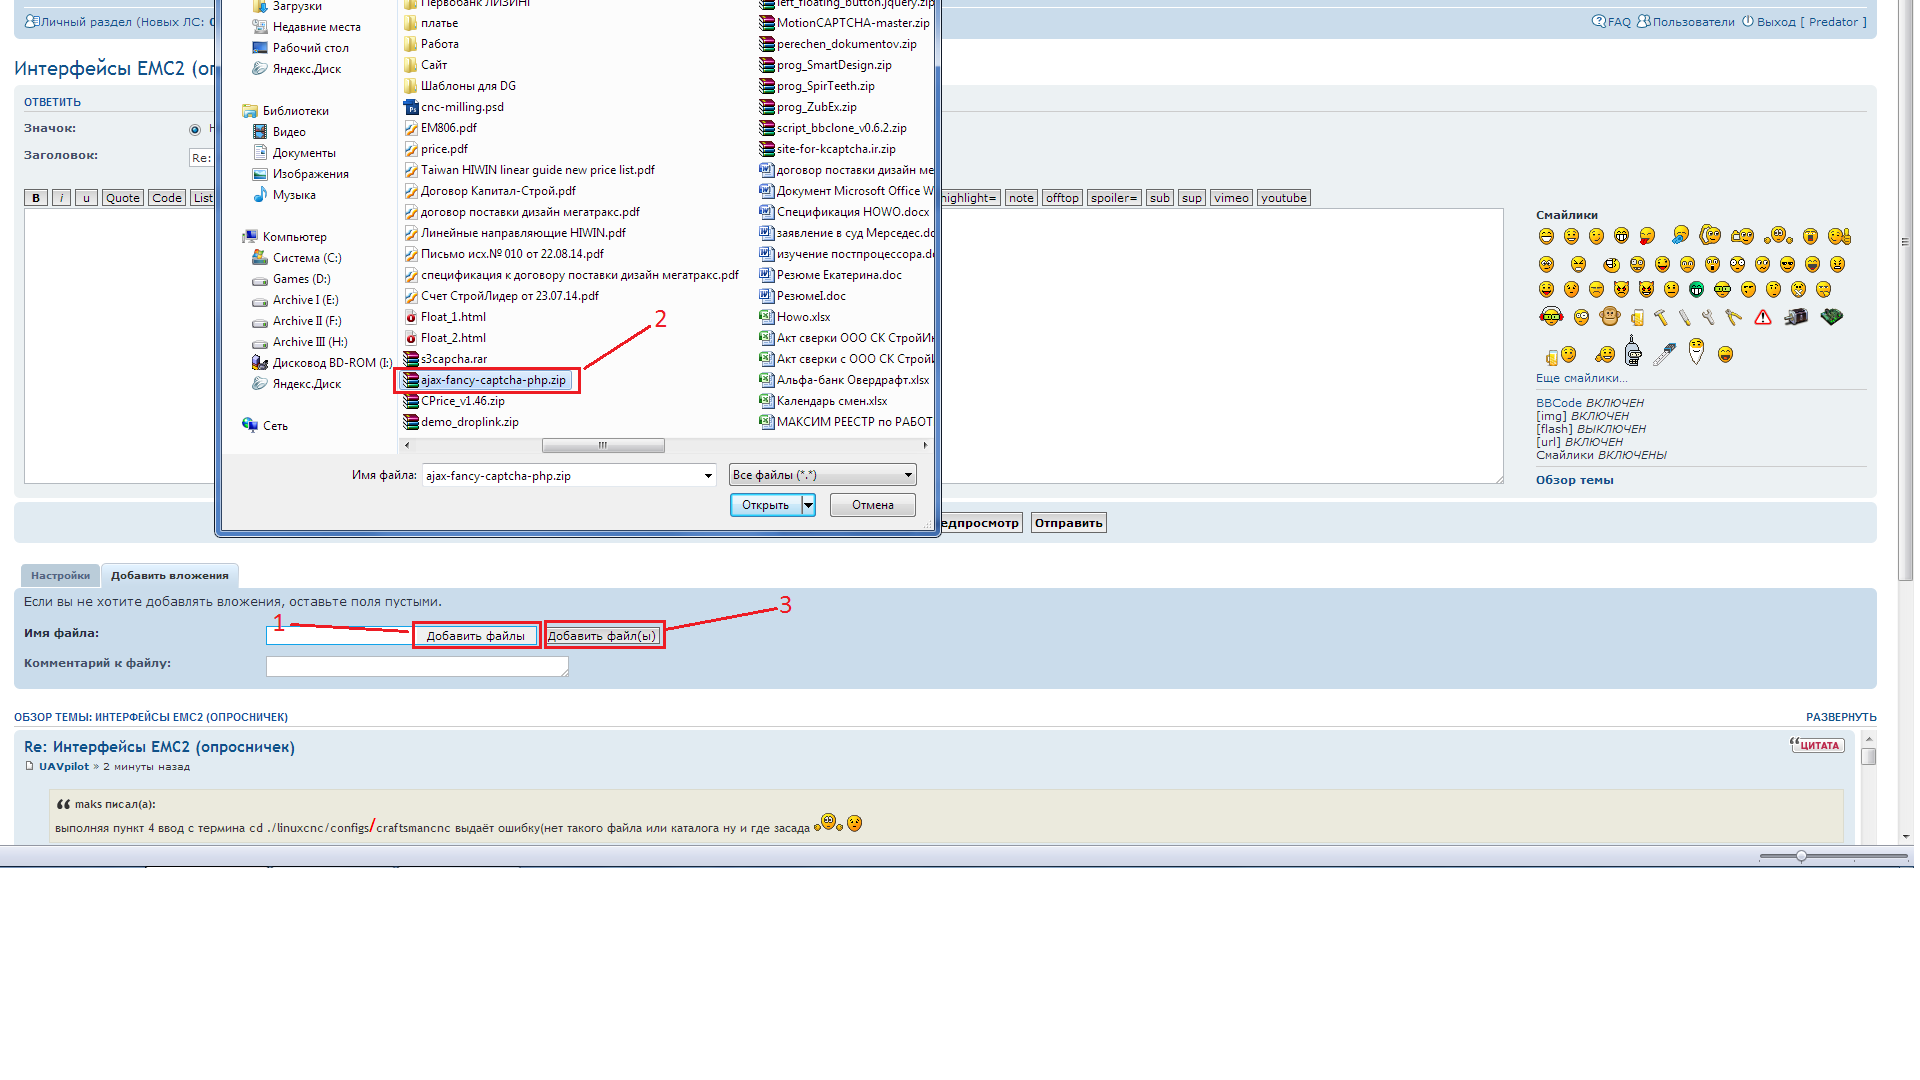Toggle bold B formatting button
The width and height of the screenshot is (1920, 1080).
(x=36, y=198)
